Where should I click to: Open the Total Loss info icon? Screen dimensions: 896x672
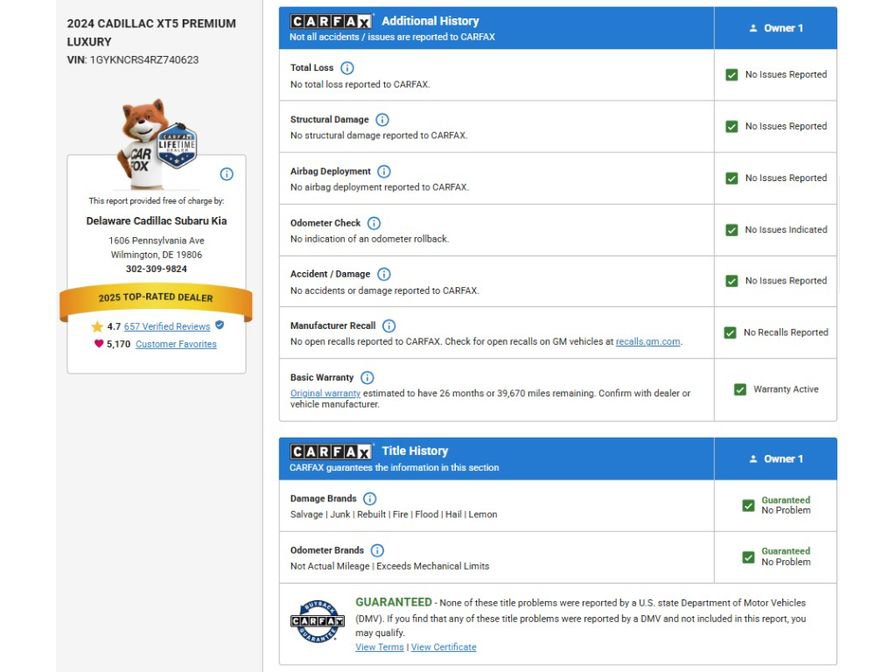click(x=347, y=68)
